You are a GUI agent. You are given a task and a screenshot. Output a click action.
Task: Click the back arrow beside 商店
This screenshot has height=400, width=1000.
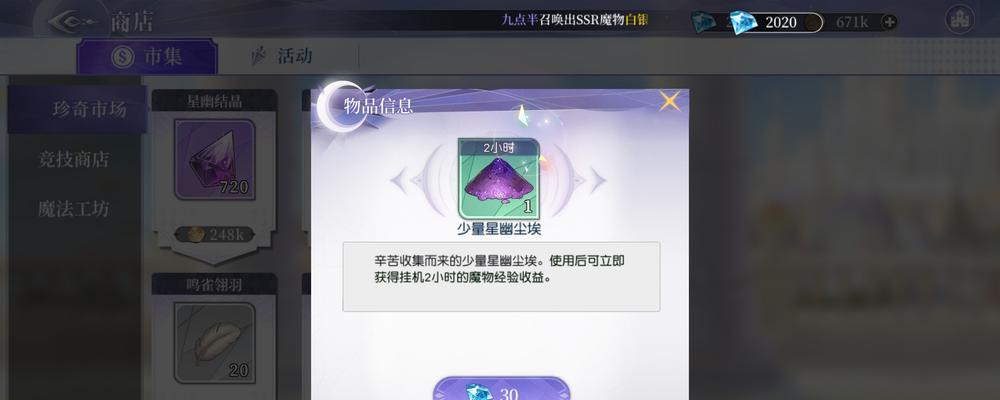point(73,22)
